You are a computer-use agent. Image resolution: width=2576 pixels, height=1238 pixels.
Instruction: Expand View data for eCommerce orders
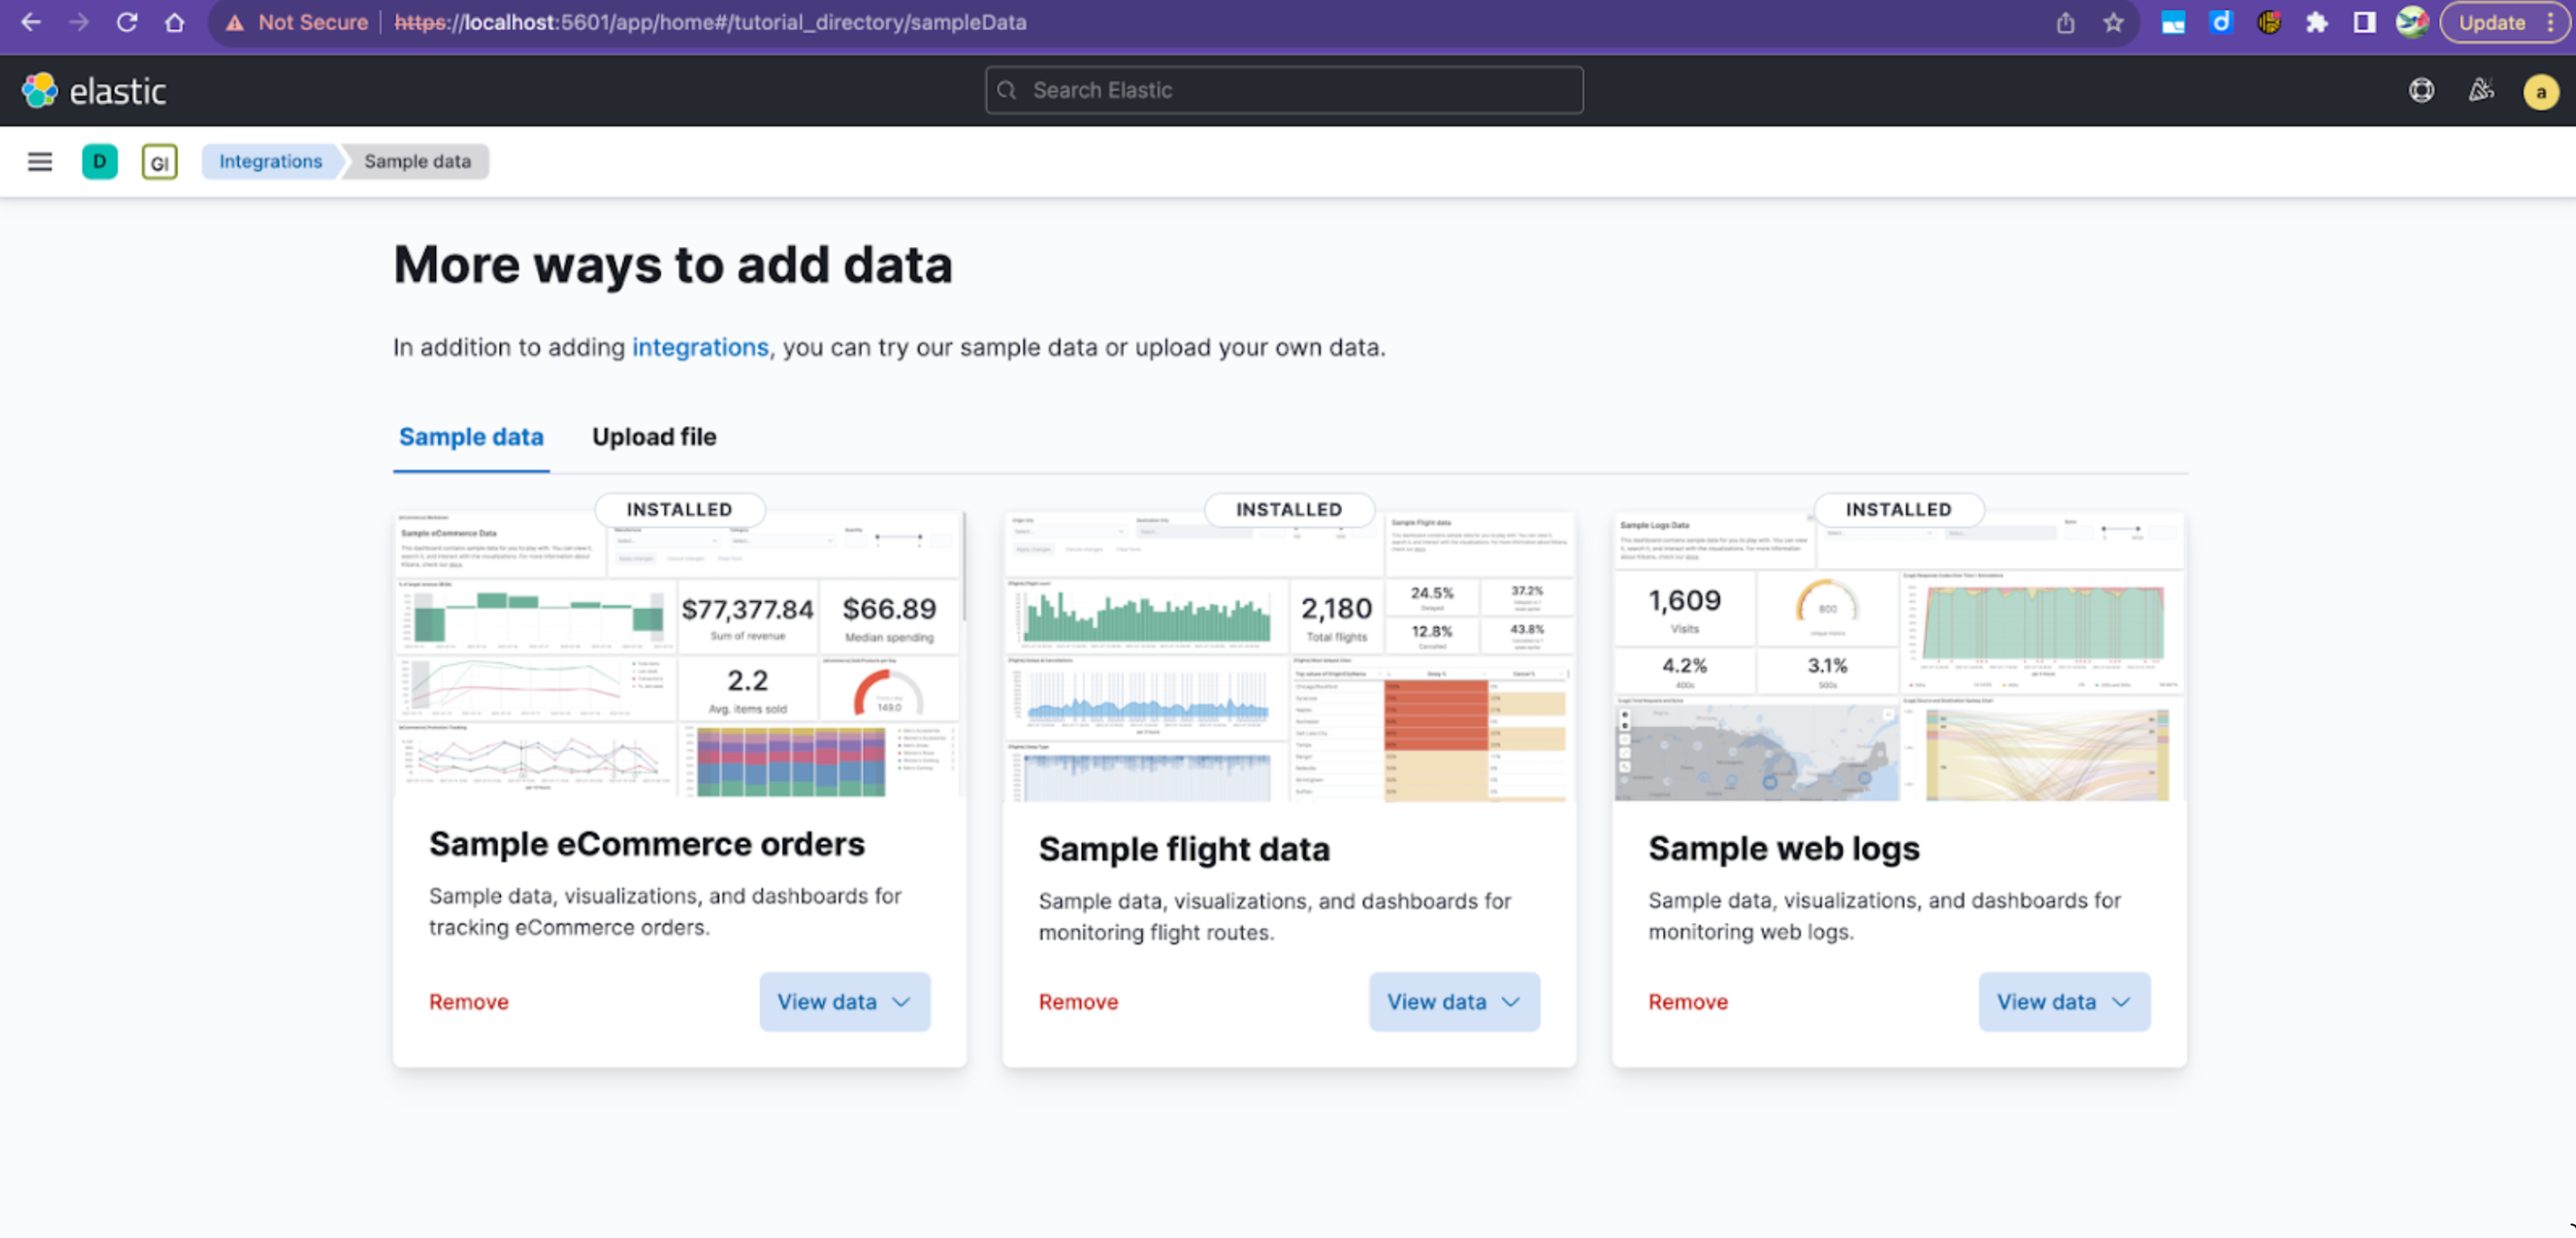point(845,1002)
